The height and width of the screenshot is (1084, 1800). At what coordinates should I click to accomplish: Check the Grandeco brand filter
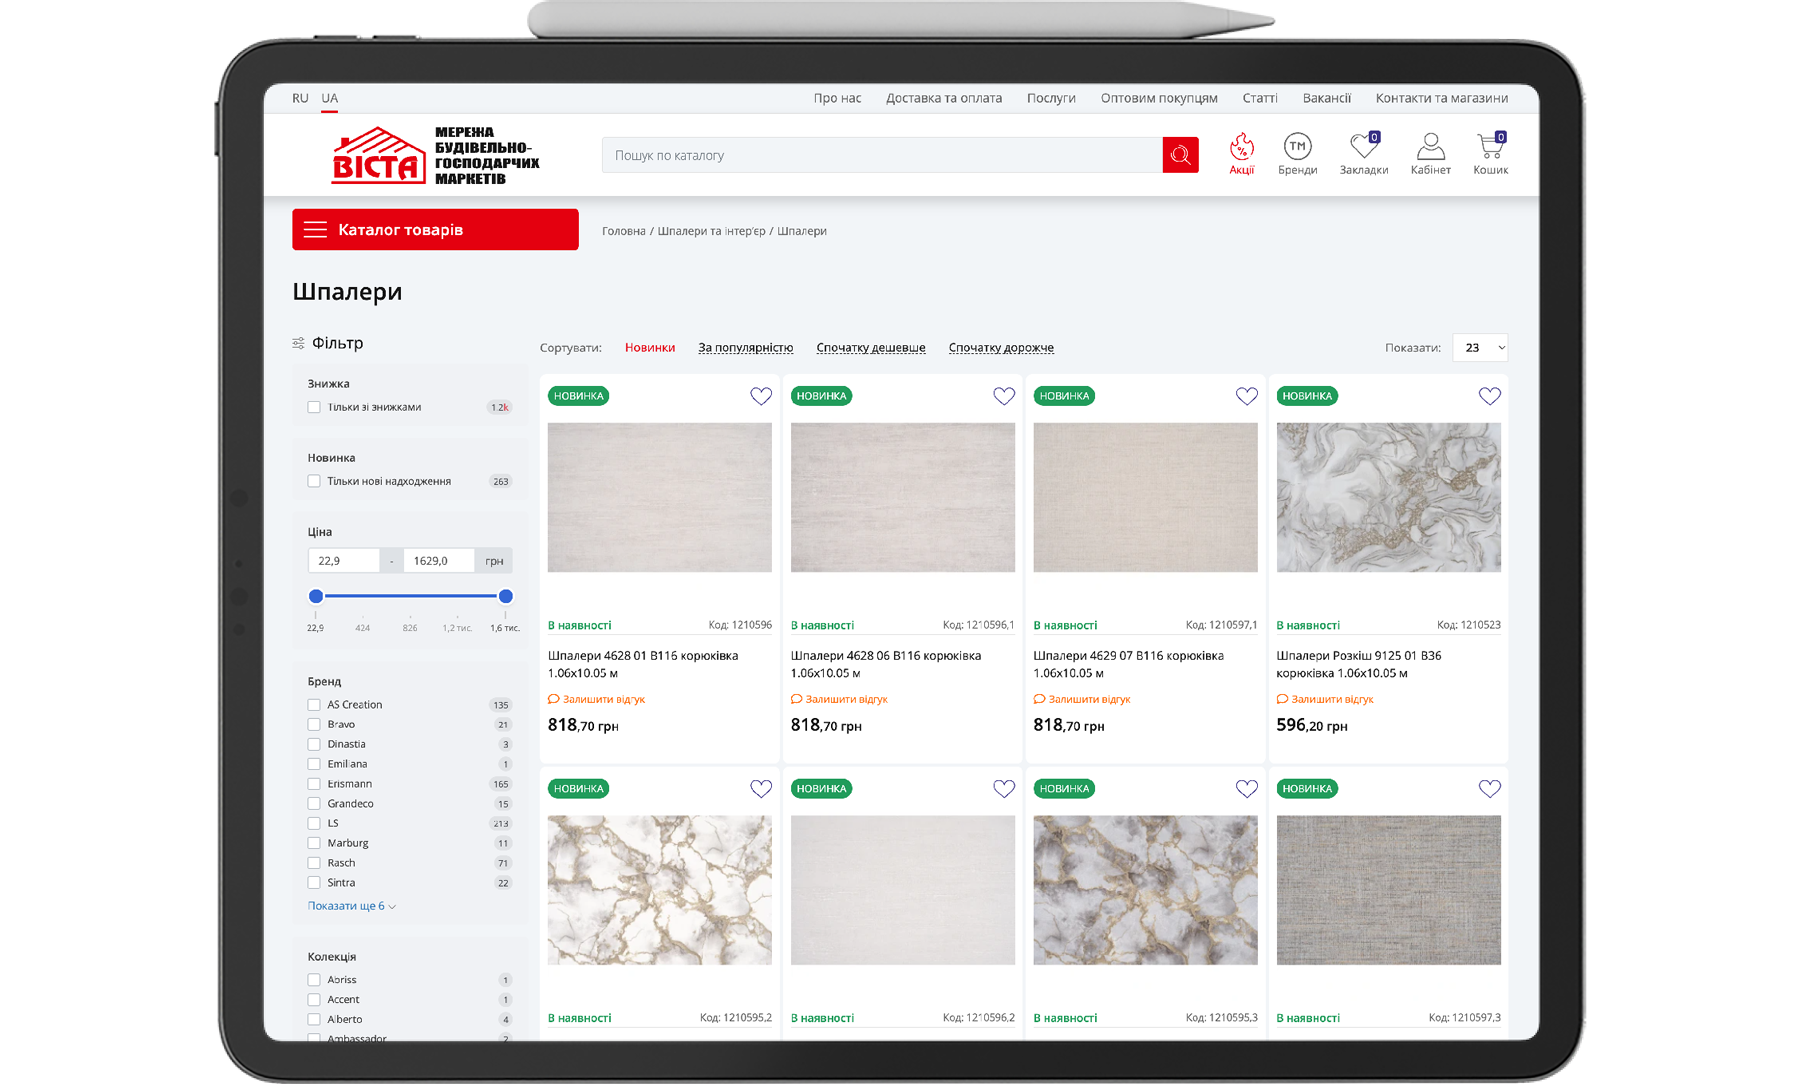(x=314, y=804)
